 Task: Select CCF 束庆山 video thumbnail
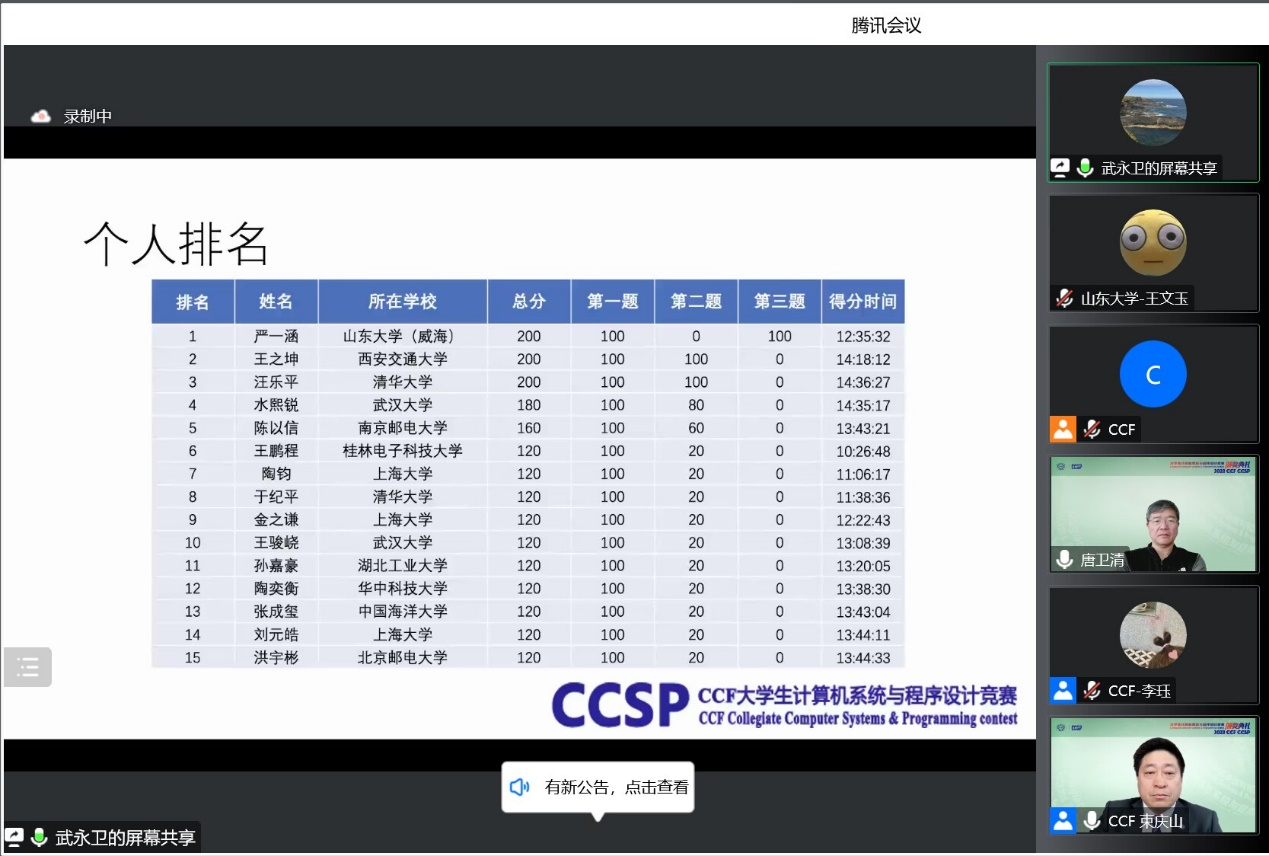click(1153, 775)
